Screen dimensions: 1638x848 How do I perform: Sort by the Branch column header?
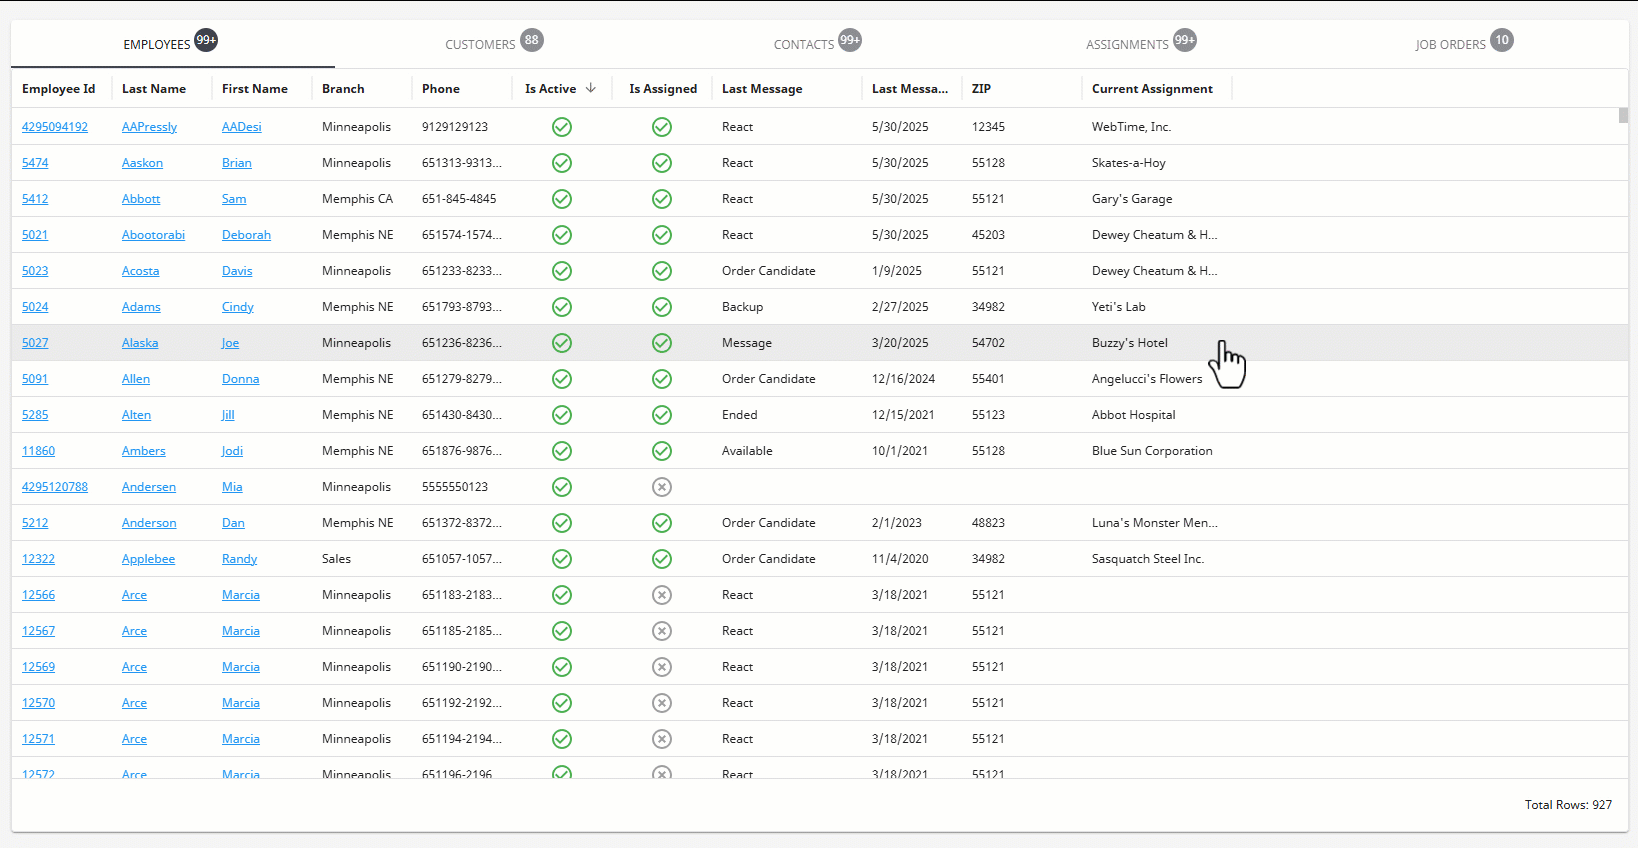[343, 89]
